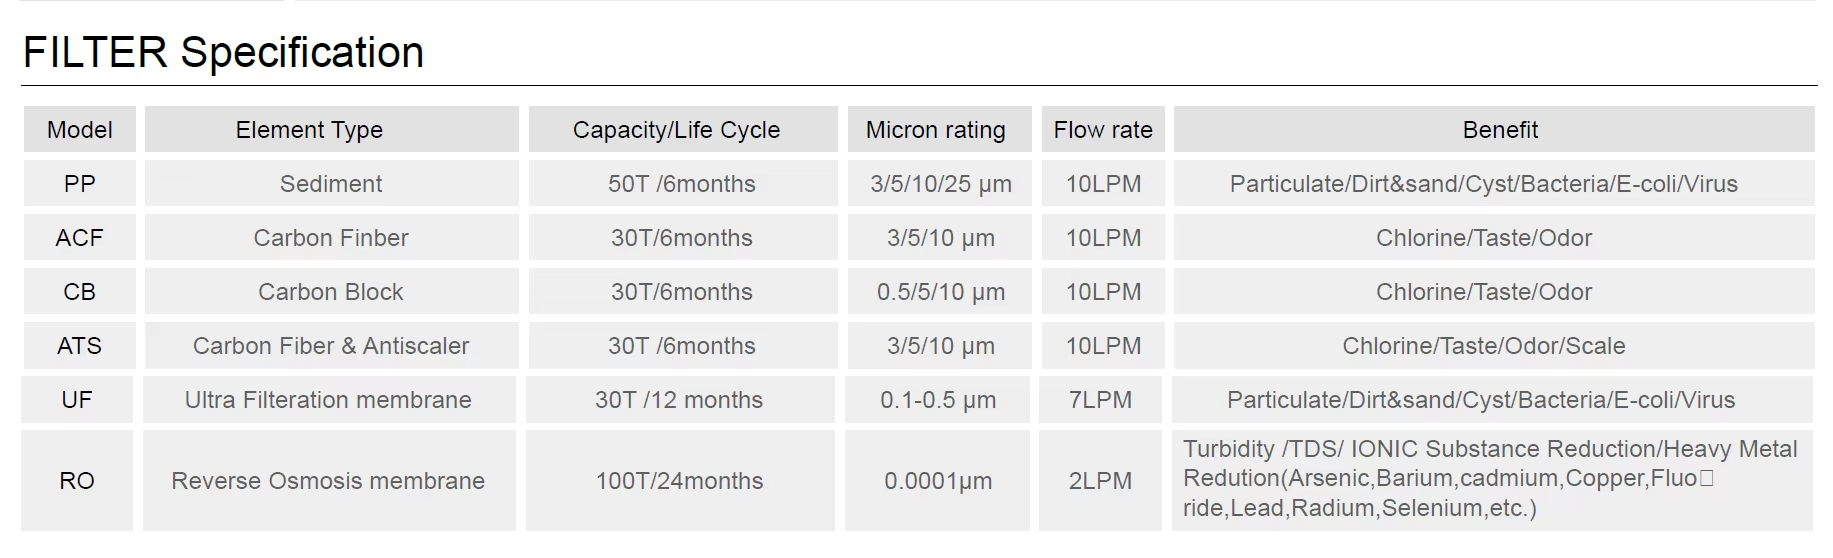
Task: Select the Carbon Fiber & Antiscaler cell
Action: click(x=331, y=346)
